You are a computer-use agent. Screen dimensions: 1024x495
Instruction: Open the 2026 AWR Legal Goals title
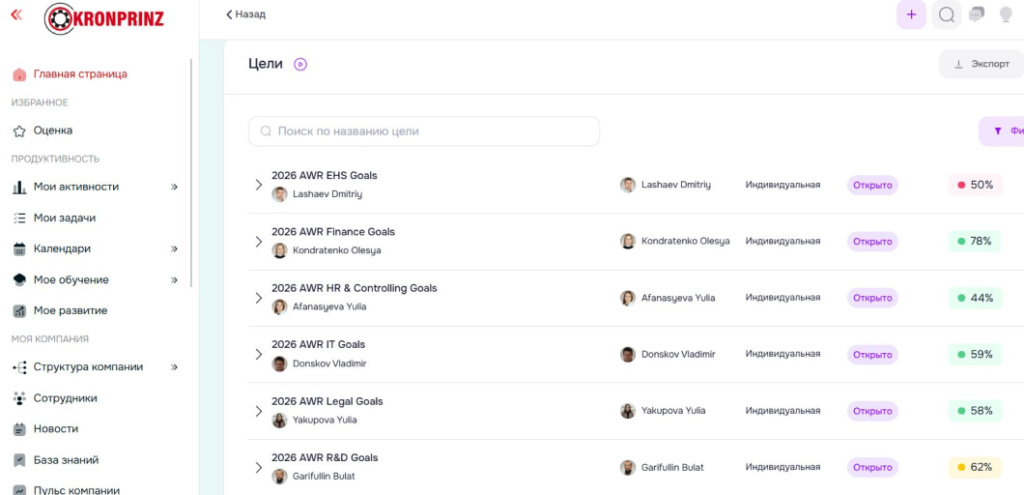pos(327,402)
